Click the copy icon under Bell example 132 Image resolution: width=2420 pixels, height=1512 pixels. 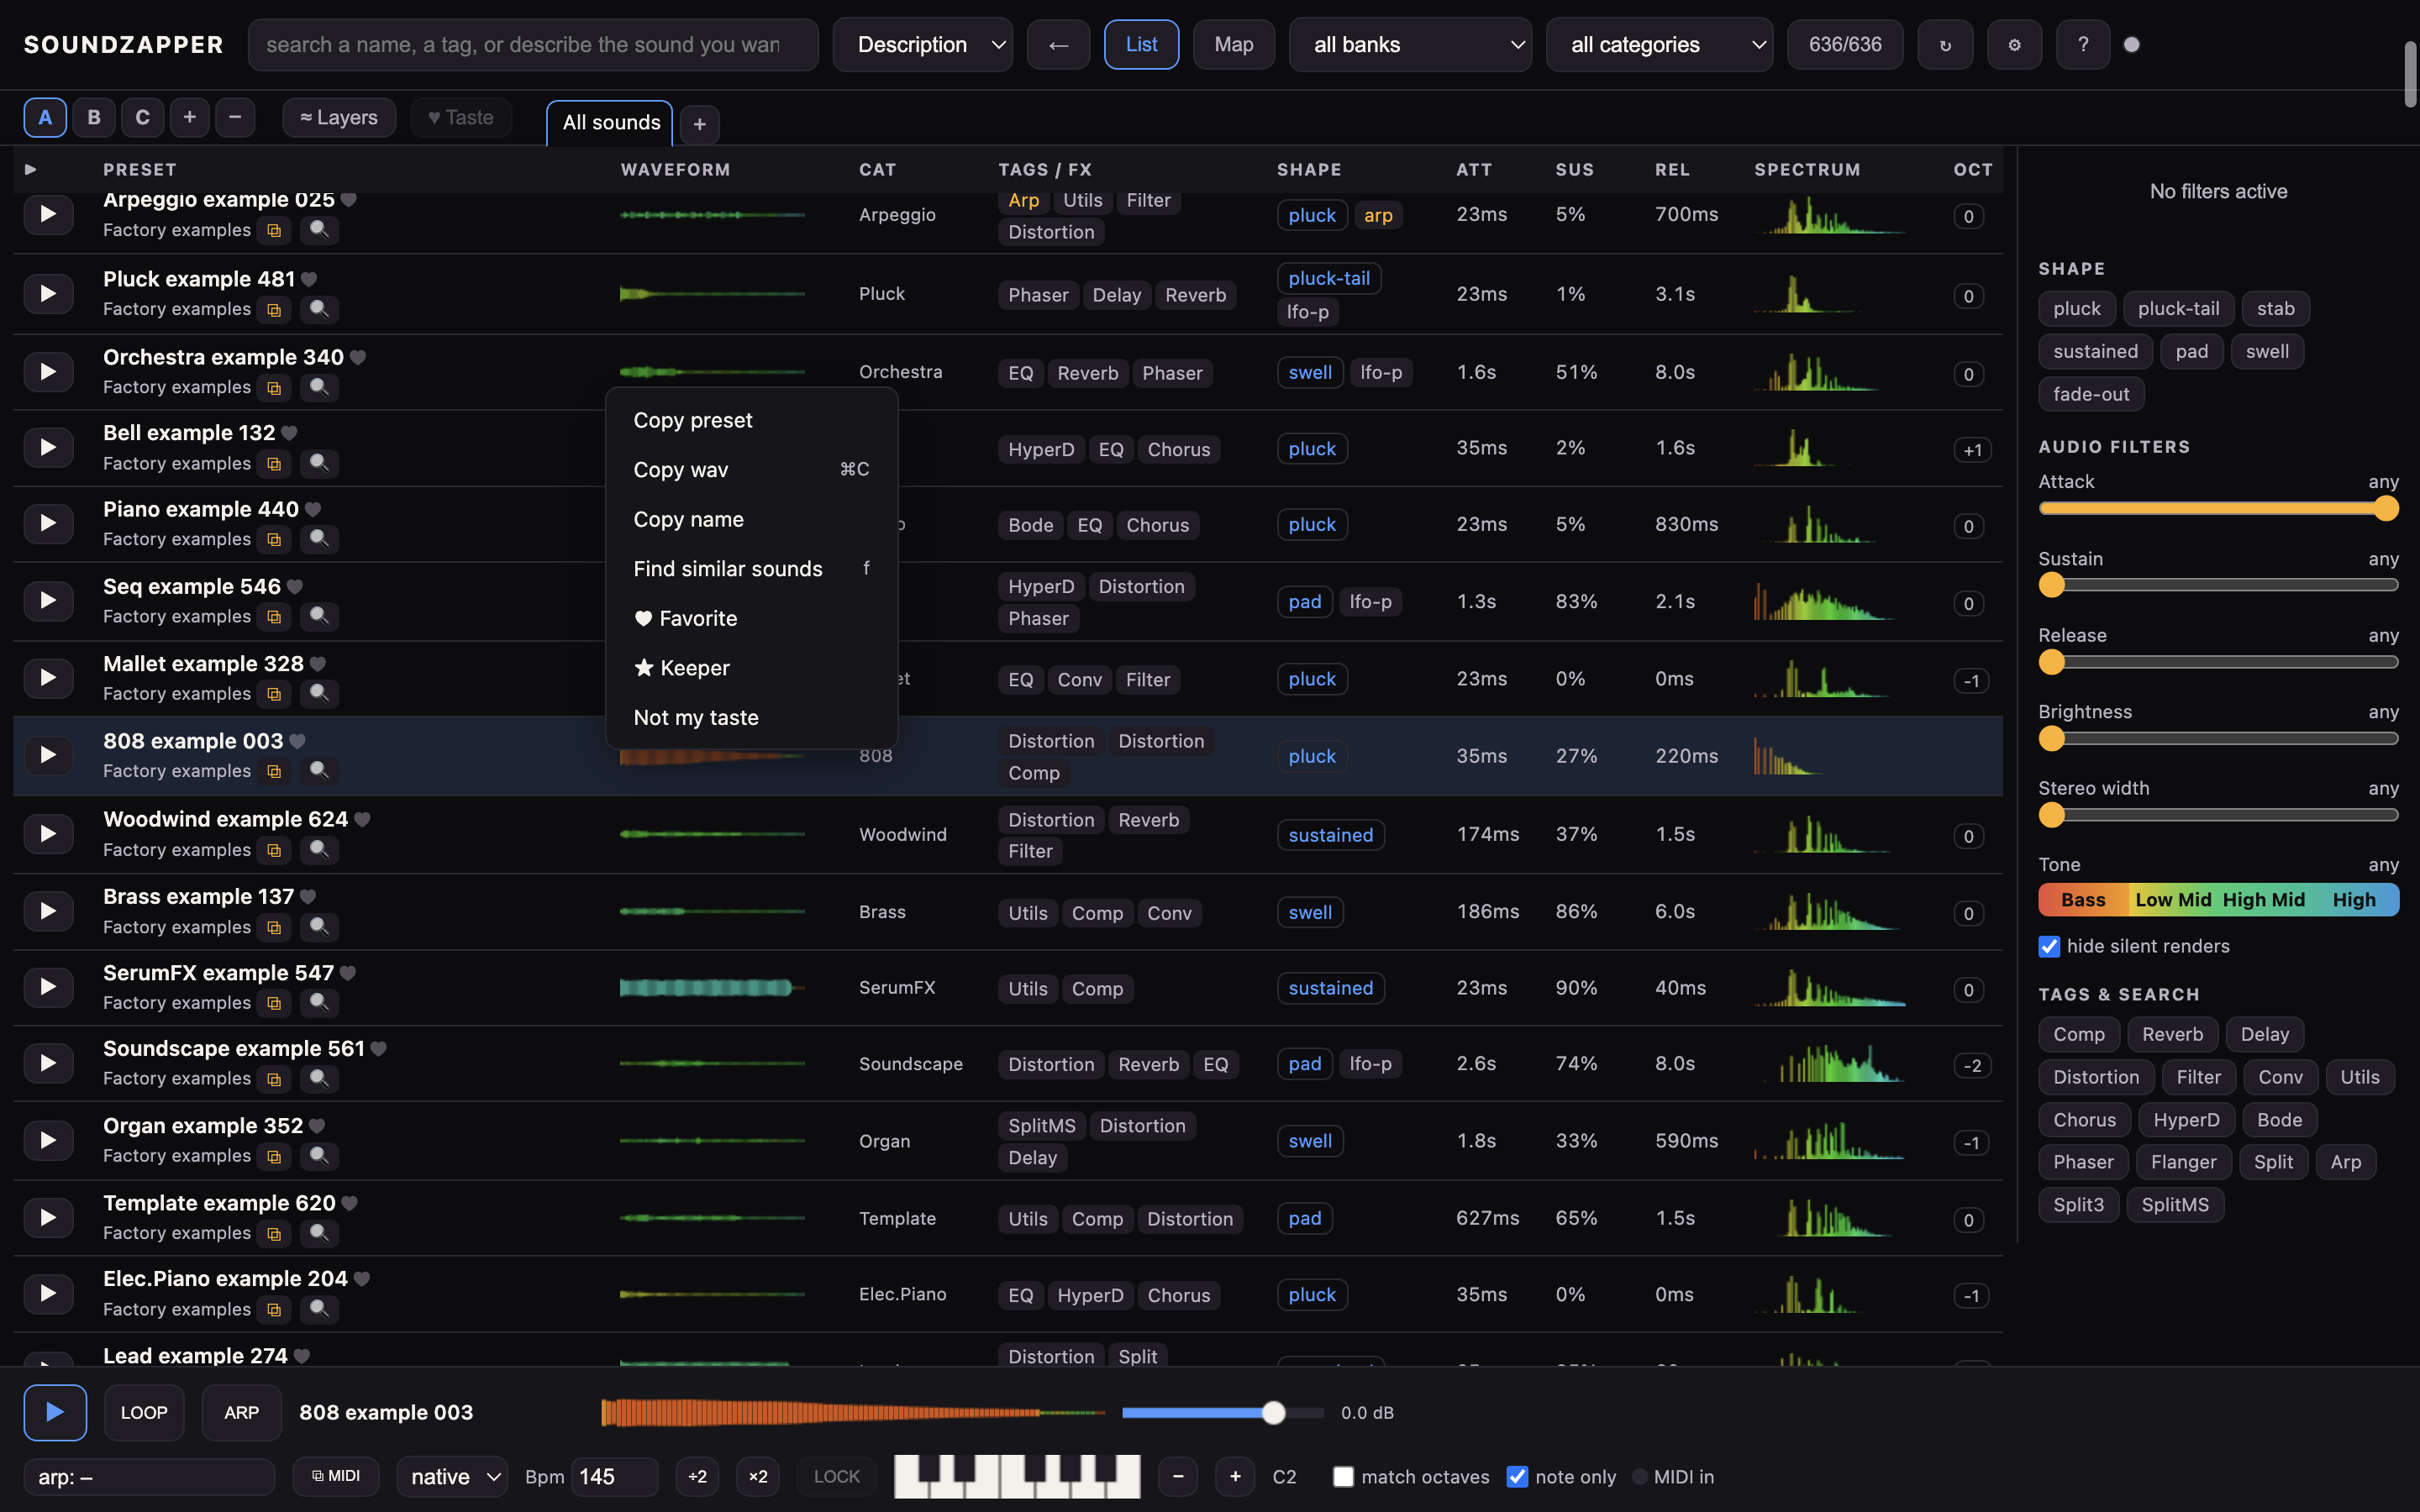pyautogui.click(x=273, y=464)
